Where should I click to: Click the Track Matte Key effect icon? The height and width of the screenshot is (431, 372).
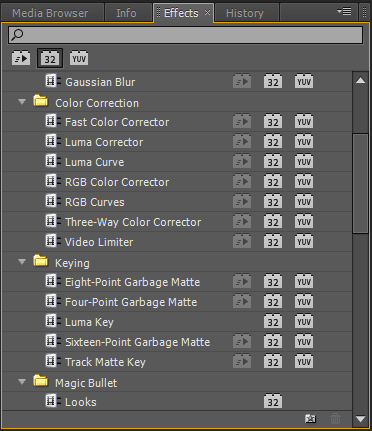[x=53, y=361]
